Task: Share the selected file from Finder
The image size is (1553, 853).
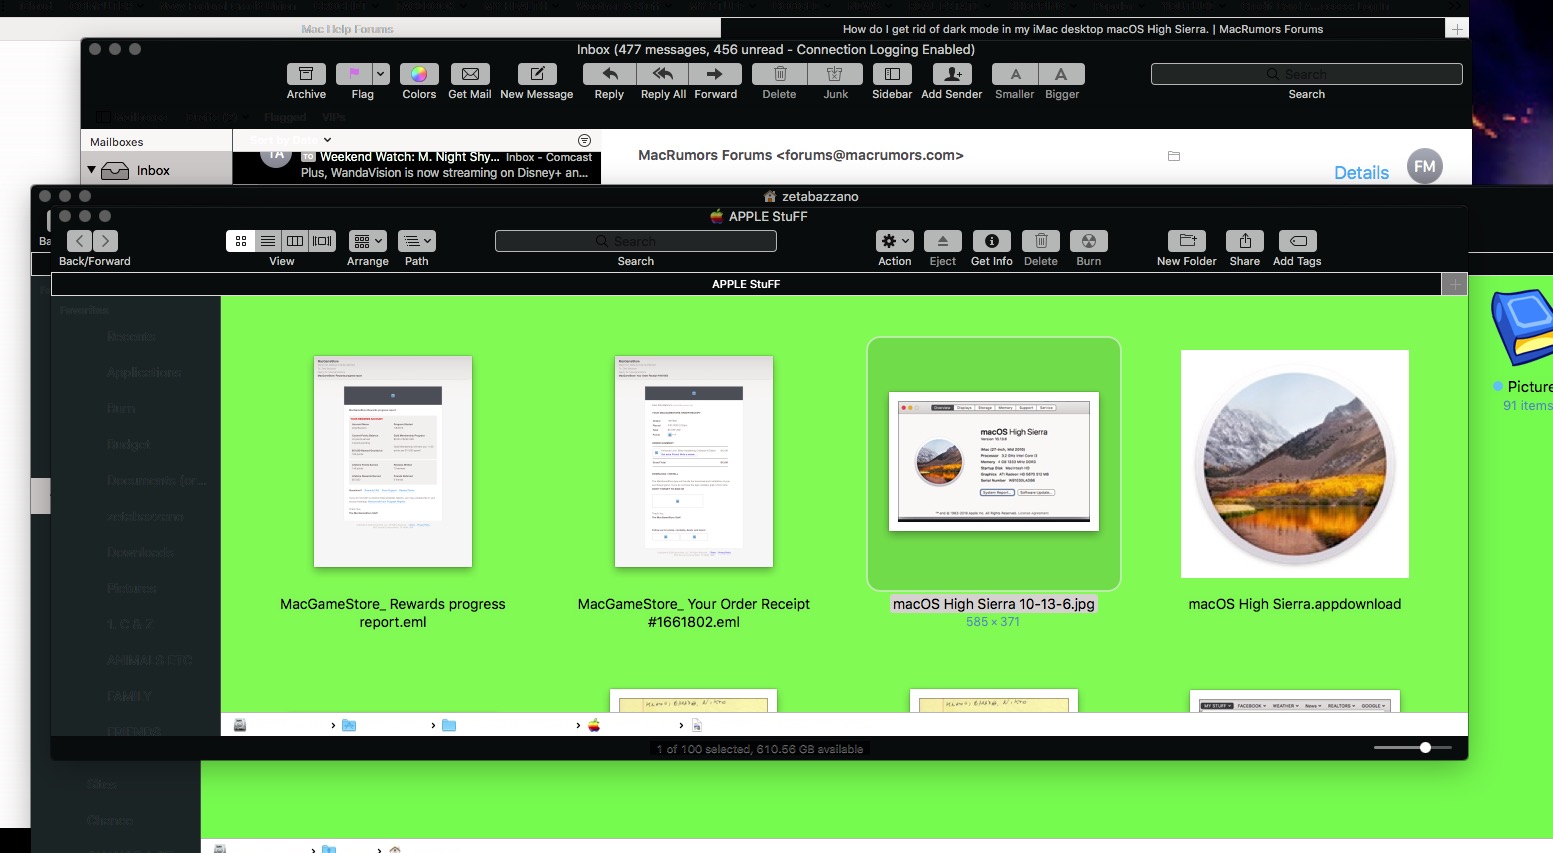Action: [x=1245, y=241]
